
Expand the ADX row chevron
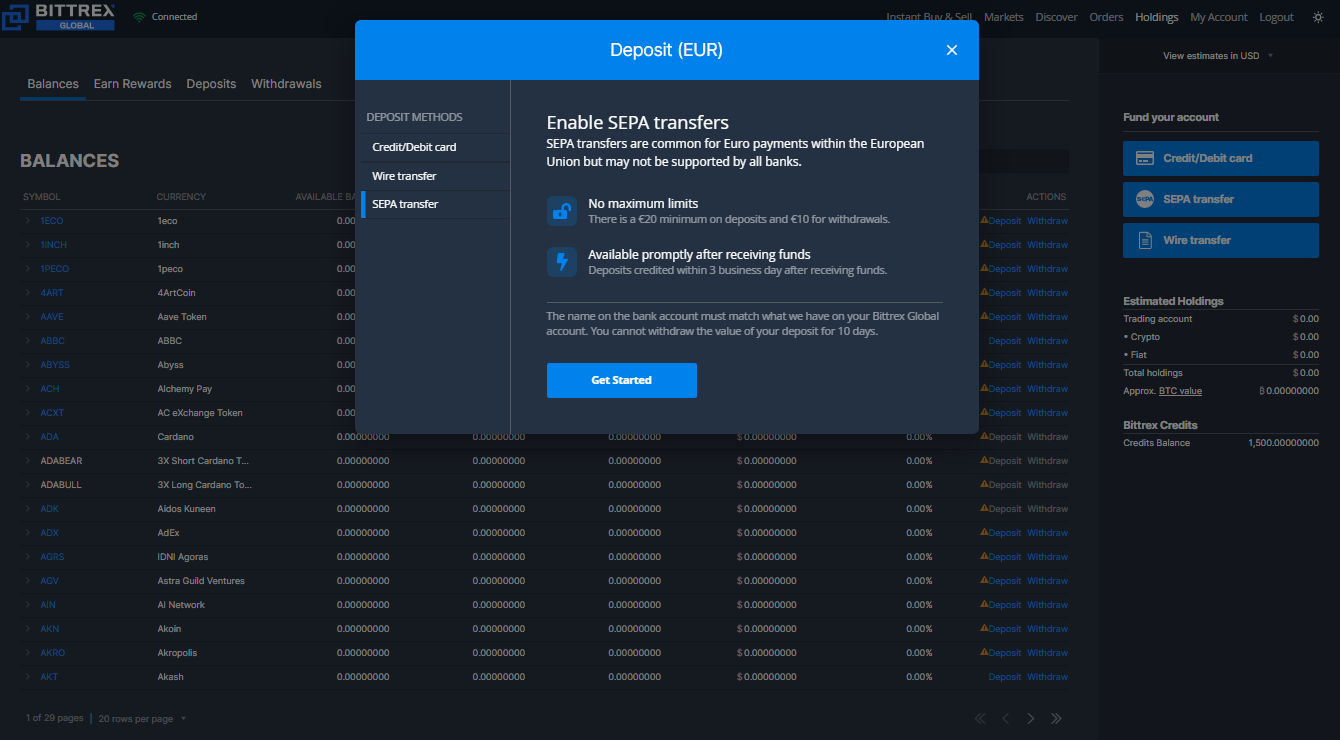click(28, 533)
